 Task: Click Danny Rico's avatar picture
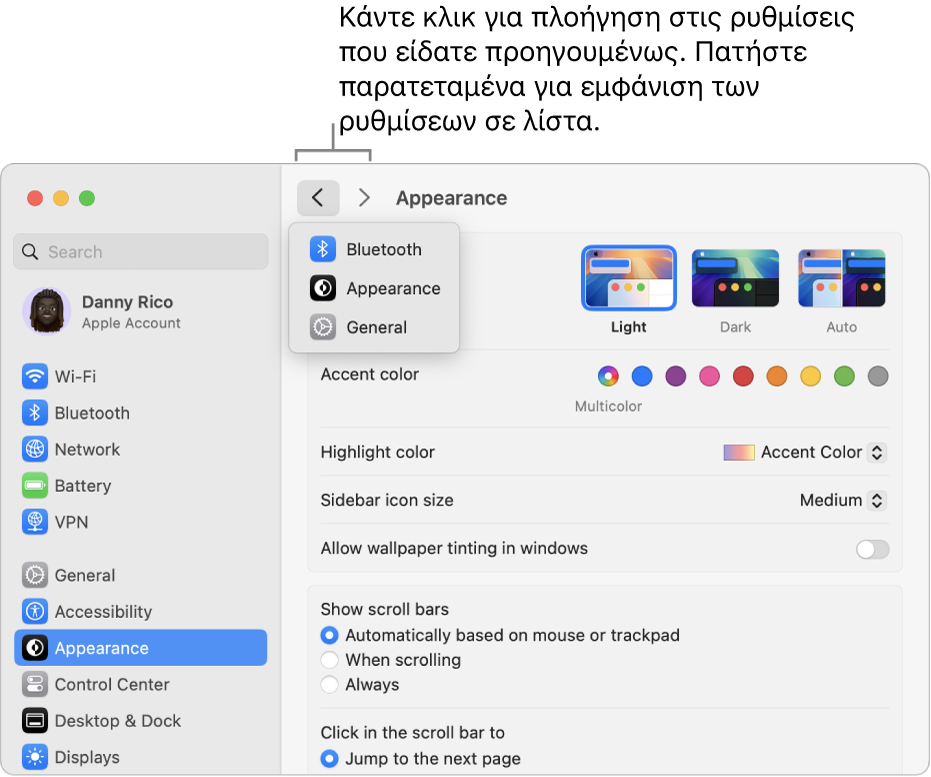click(46, 311)
